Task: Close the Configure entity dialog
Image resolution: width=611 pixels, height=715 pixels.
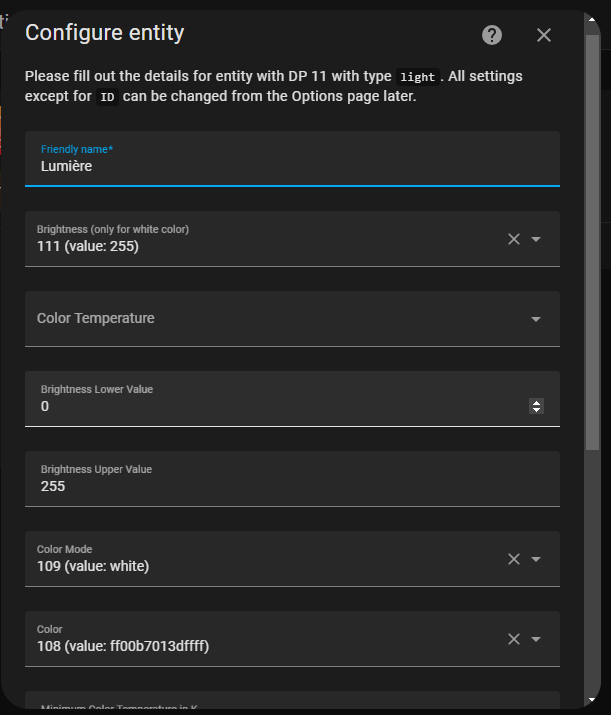Action: coord(544,35)
